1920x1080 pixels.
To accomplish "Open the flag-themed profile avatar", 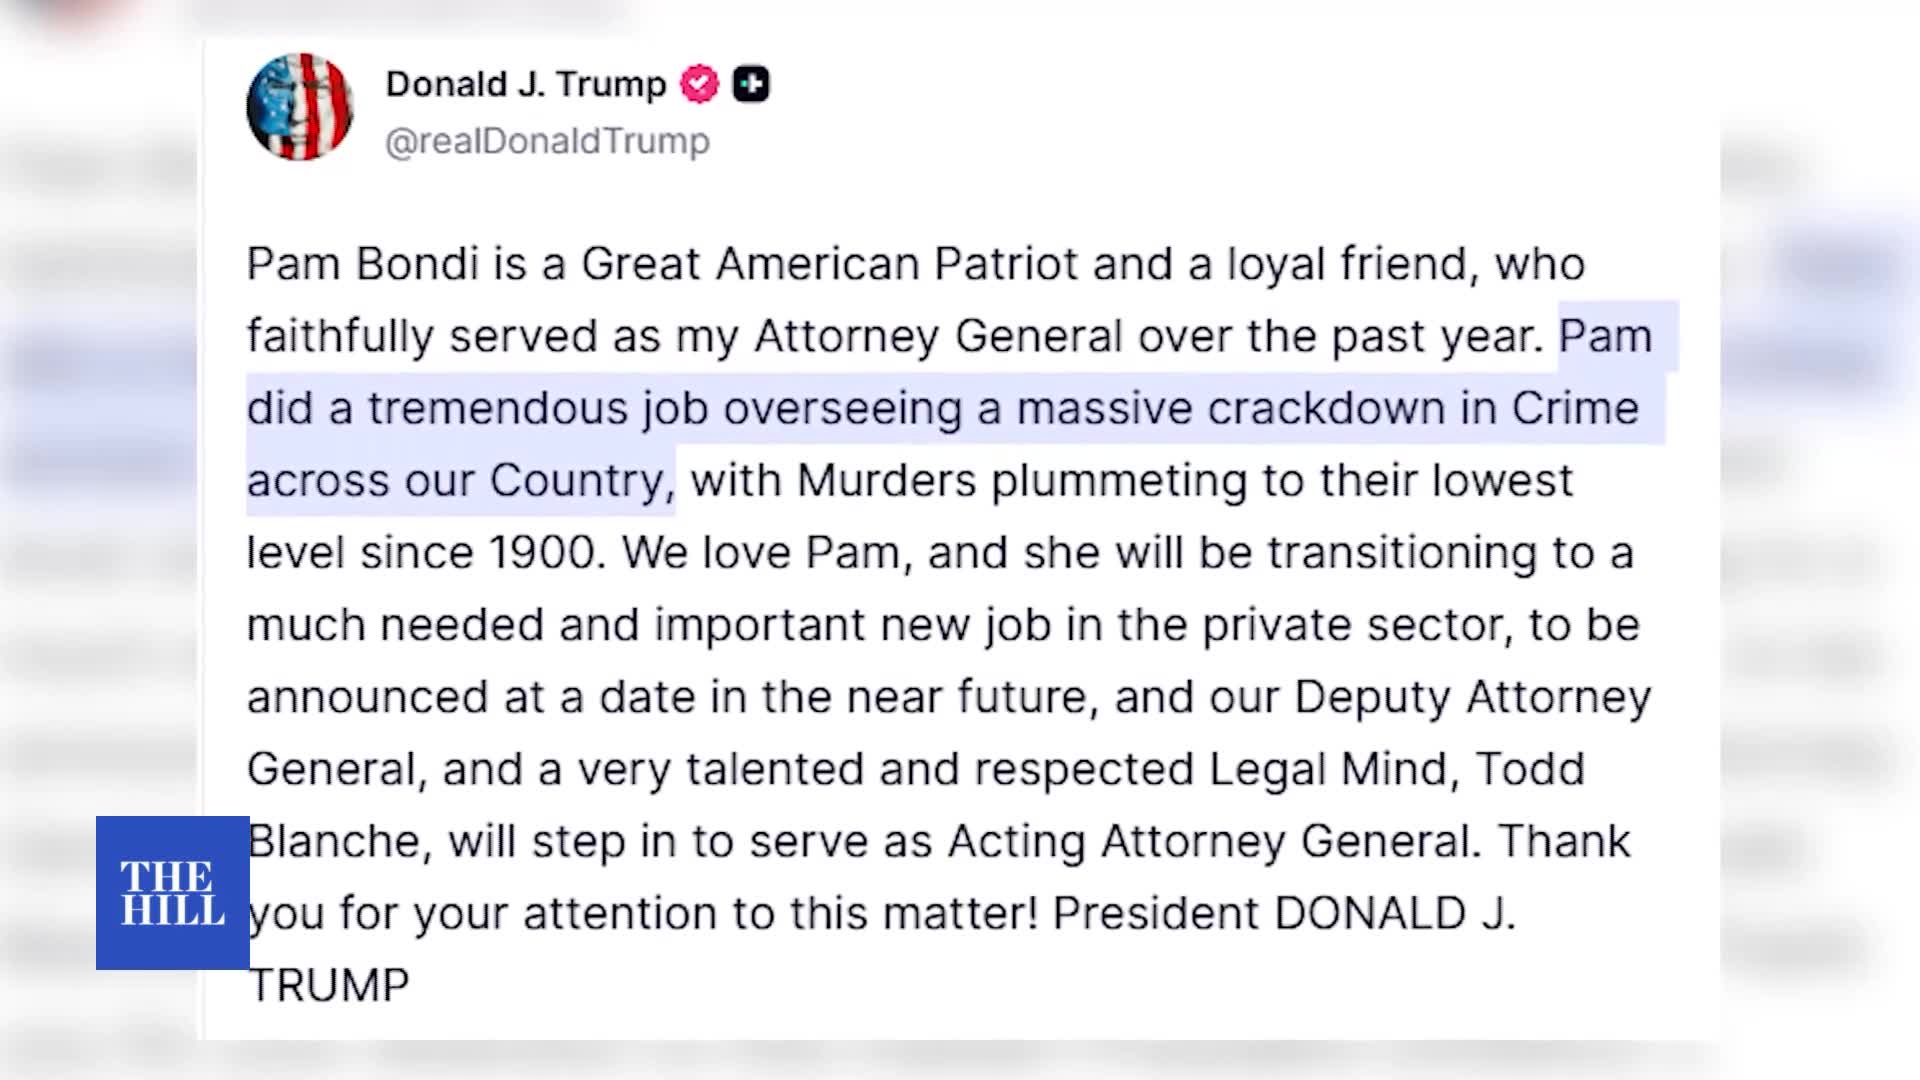I will [x=300, y=107].
